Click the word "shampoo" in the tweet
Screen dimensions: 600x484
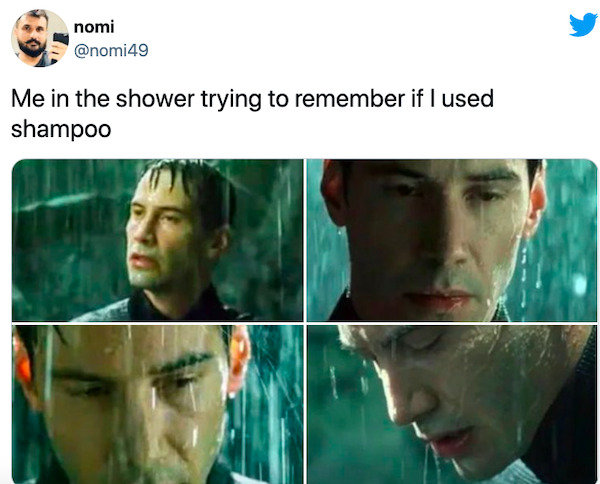tap(61, 129)
